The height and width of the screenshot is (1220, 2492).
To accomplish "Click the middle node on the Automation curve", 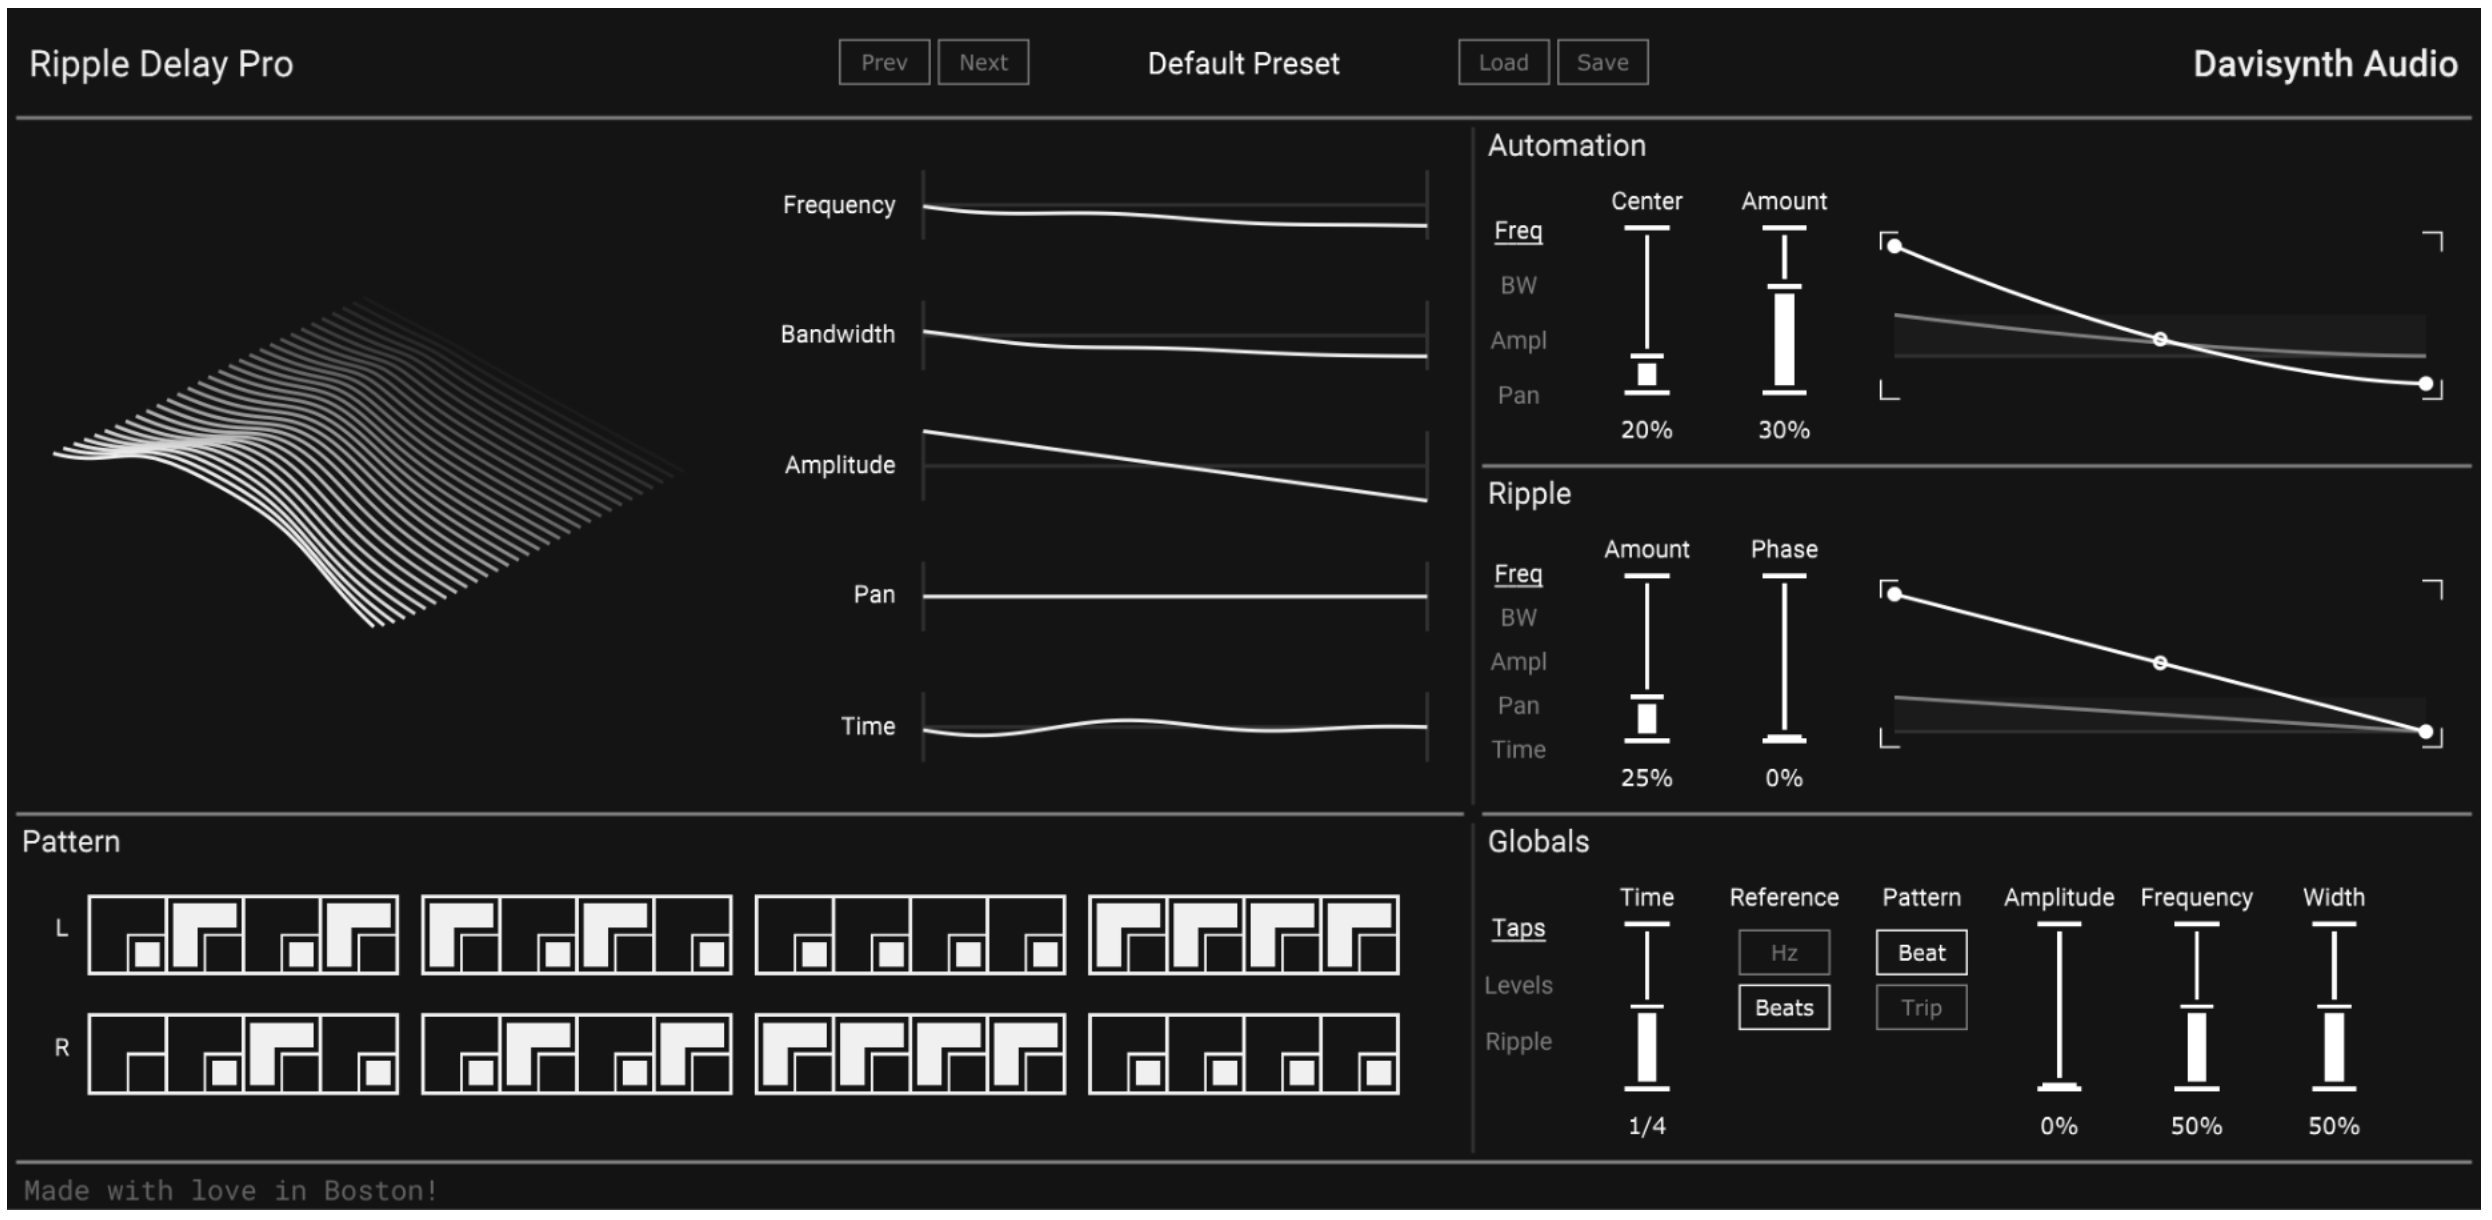I will click(x=2160, y=341).
